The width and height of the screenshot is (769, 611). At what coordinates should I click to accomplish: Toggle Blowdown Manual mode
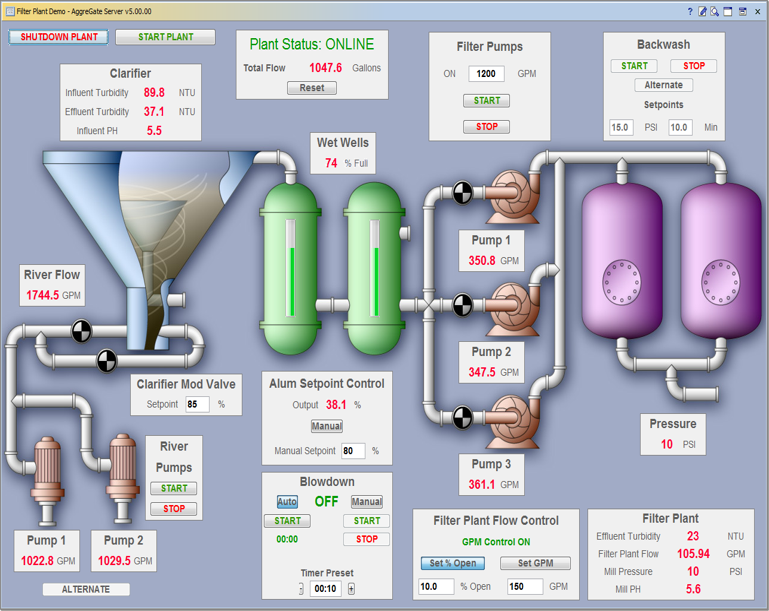coord(366,502)
